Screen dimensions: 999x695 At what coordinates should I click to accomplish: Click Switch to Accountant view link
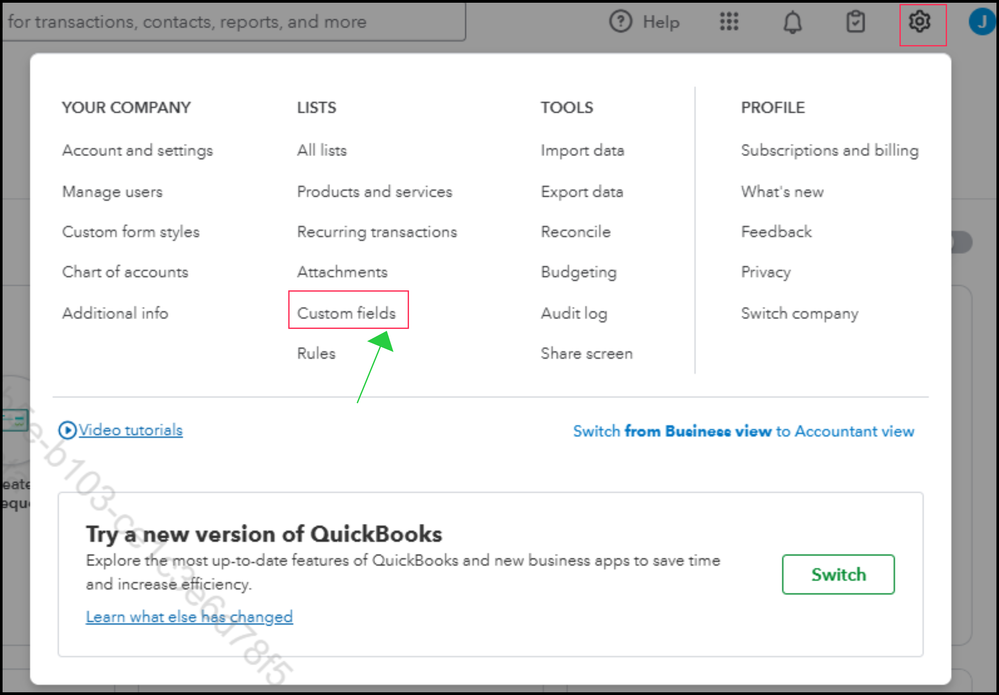point(743,432)
